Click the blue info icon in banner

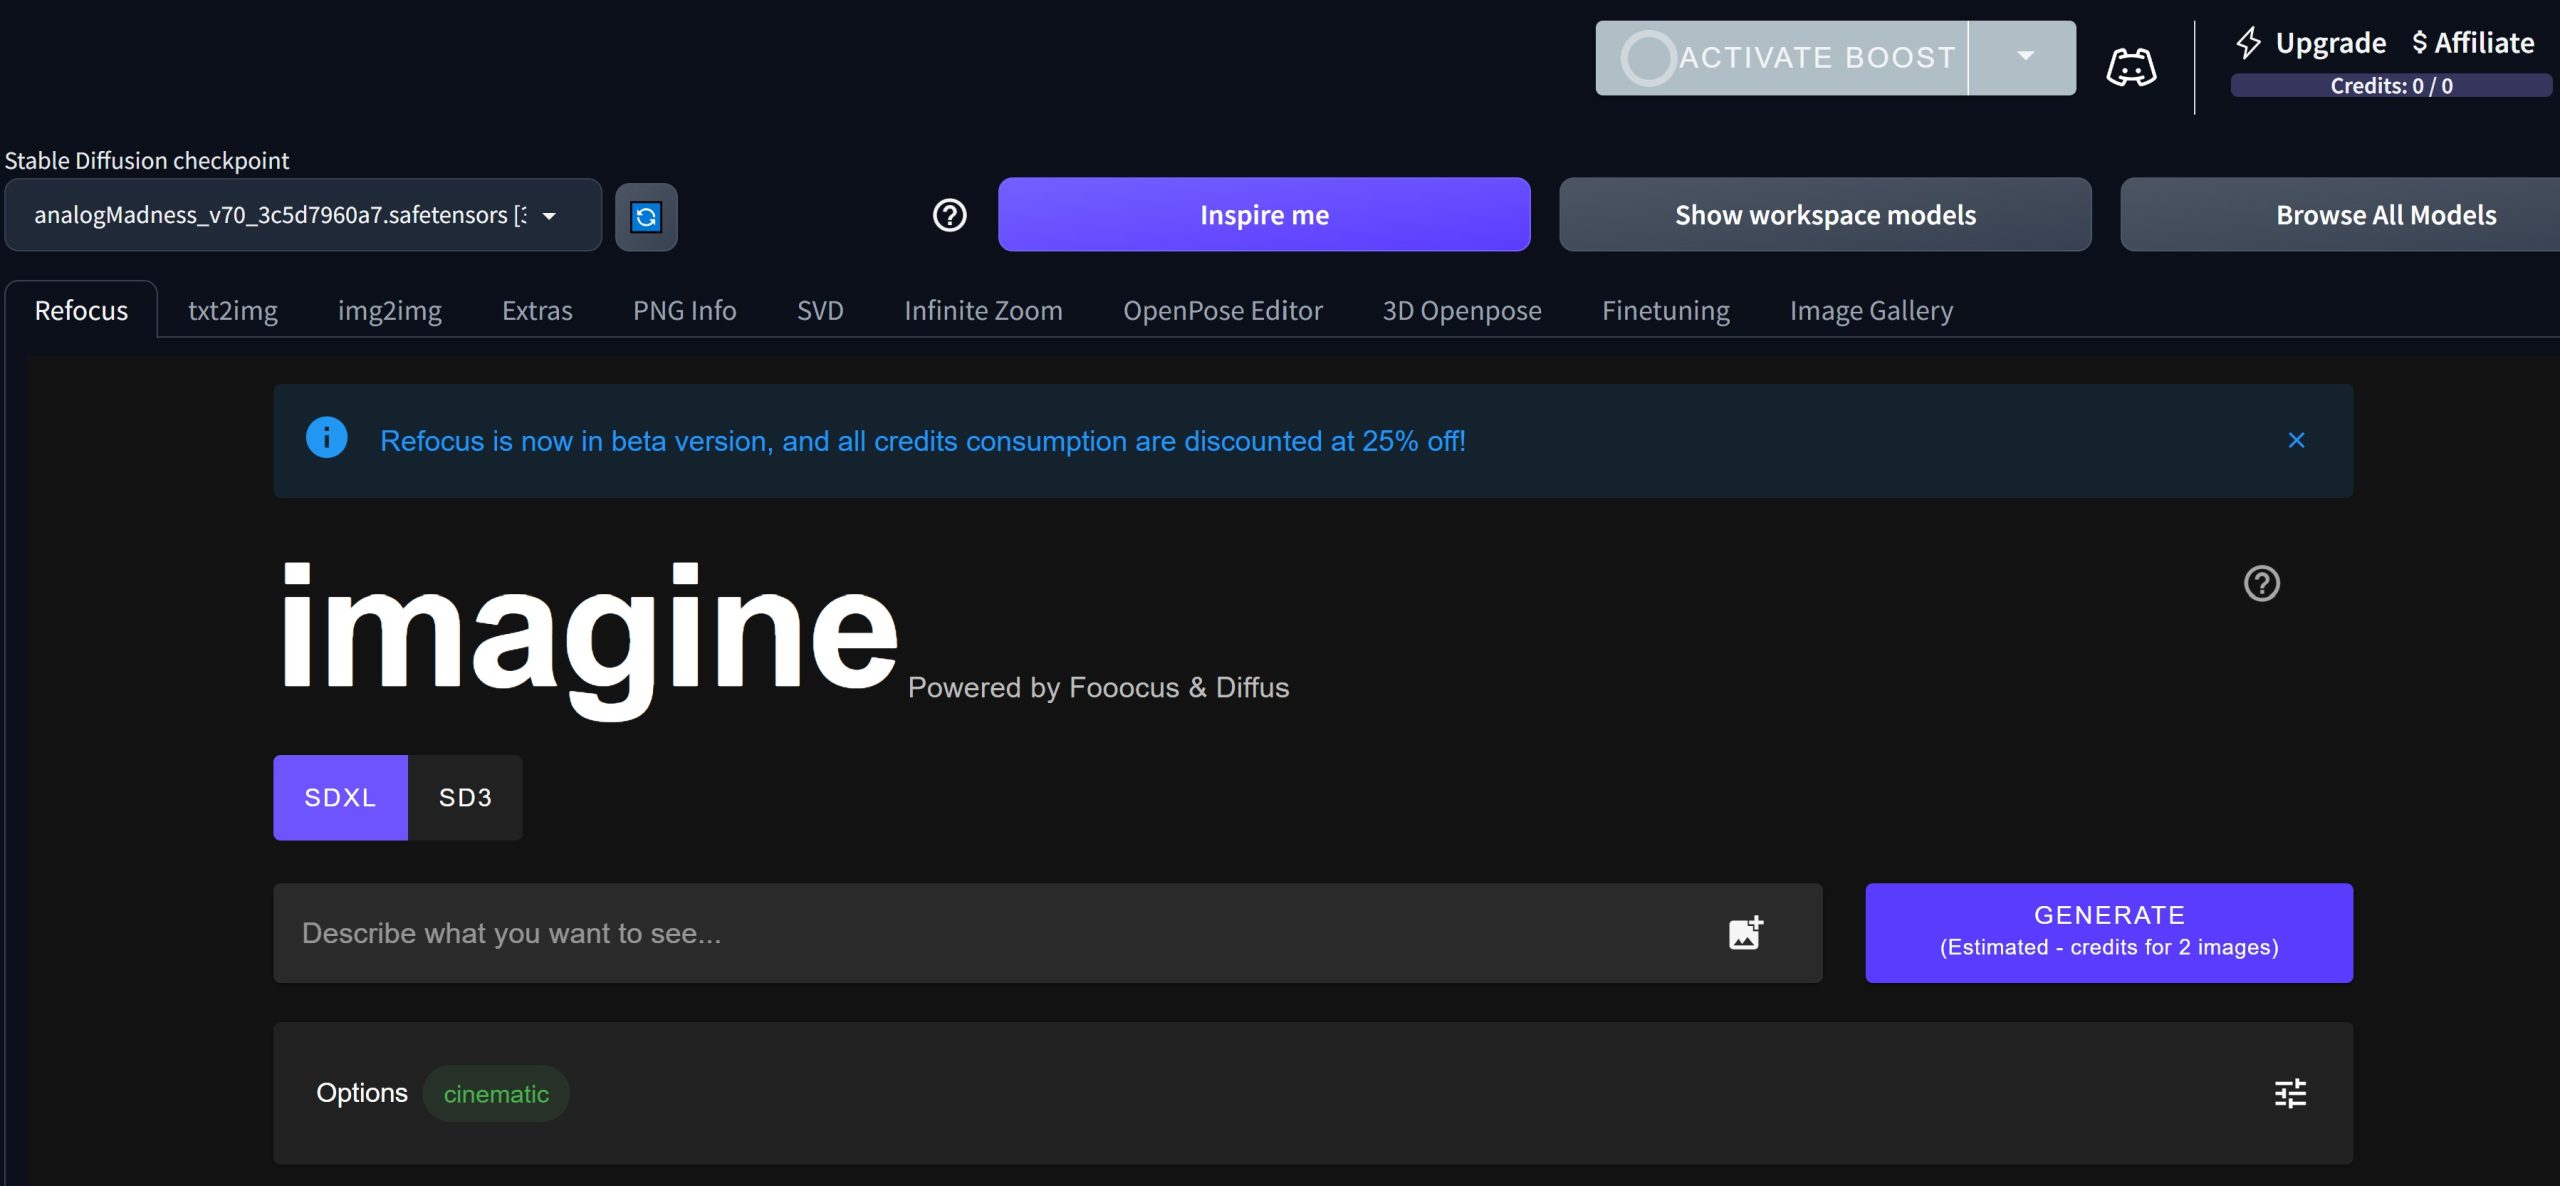pyautogui.click(x=326, y=438)
